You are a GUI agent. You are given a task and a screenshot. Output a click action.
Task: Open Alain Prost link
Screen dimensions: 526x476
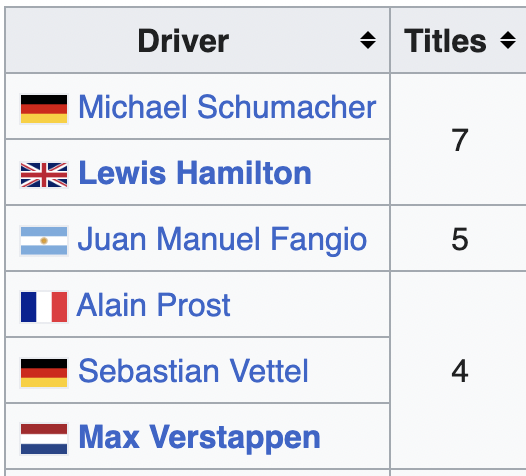(154, 305)
